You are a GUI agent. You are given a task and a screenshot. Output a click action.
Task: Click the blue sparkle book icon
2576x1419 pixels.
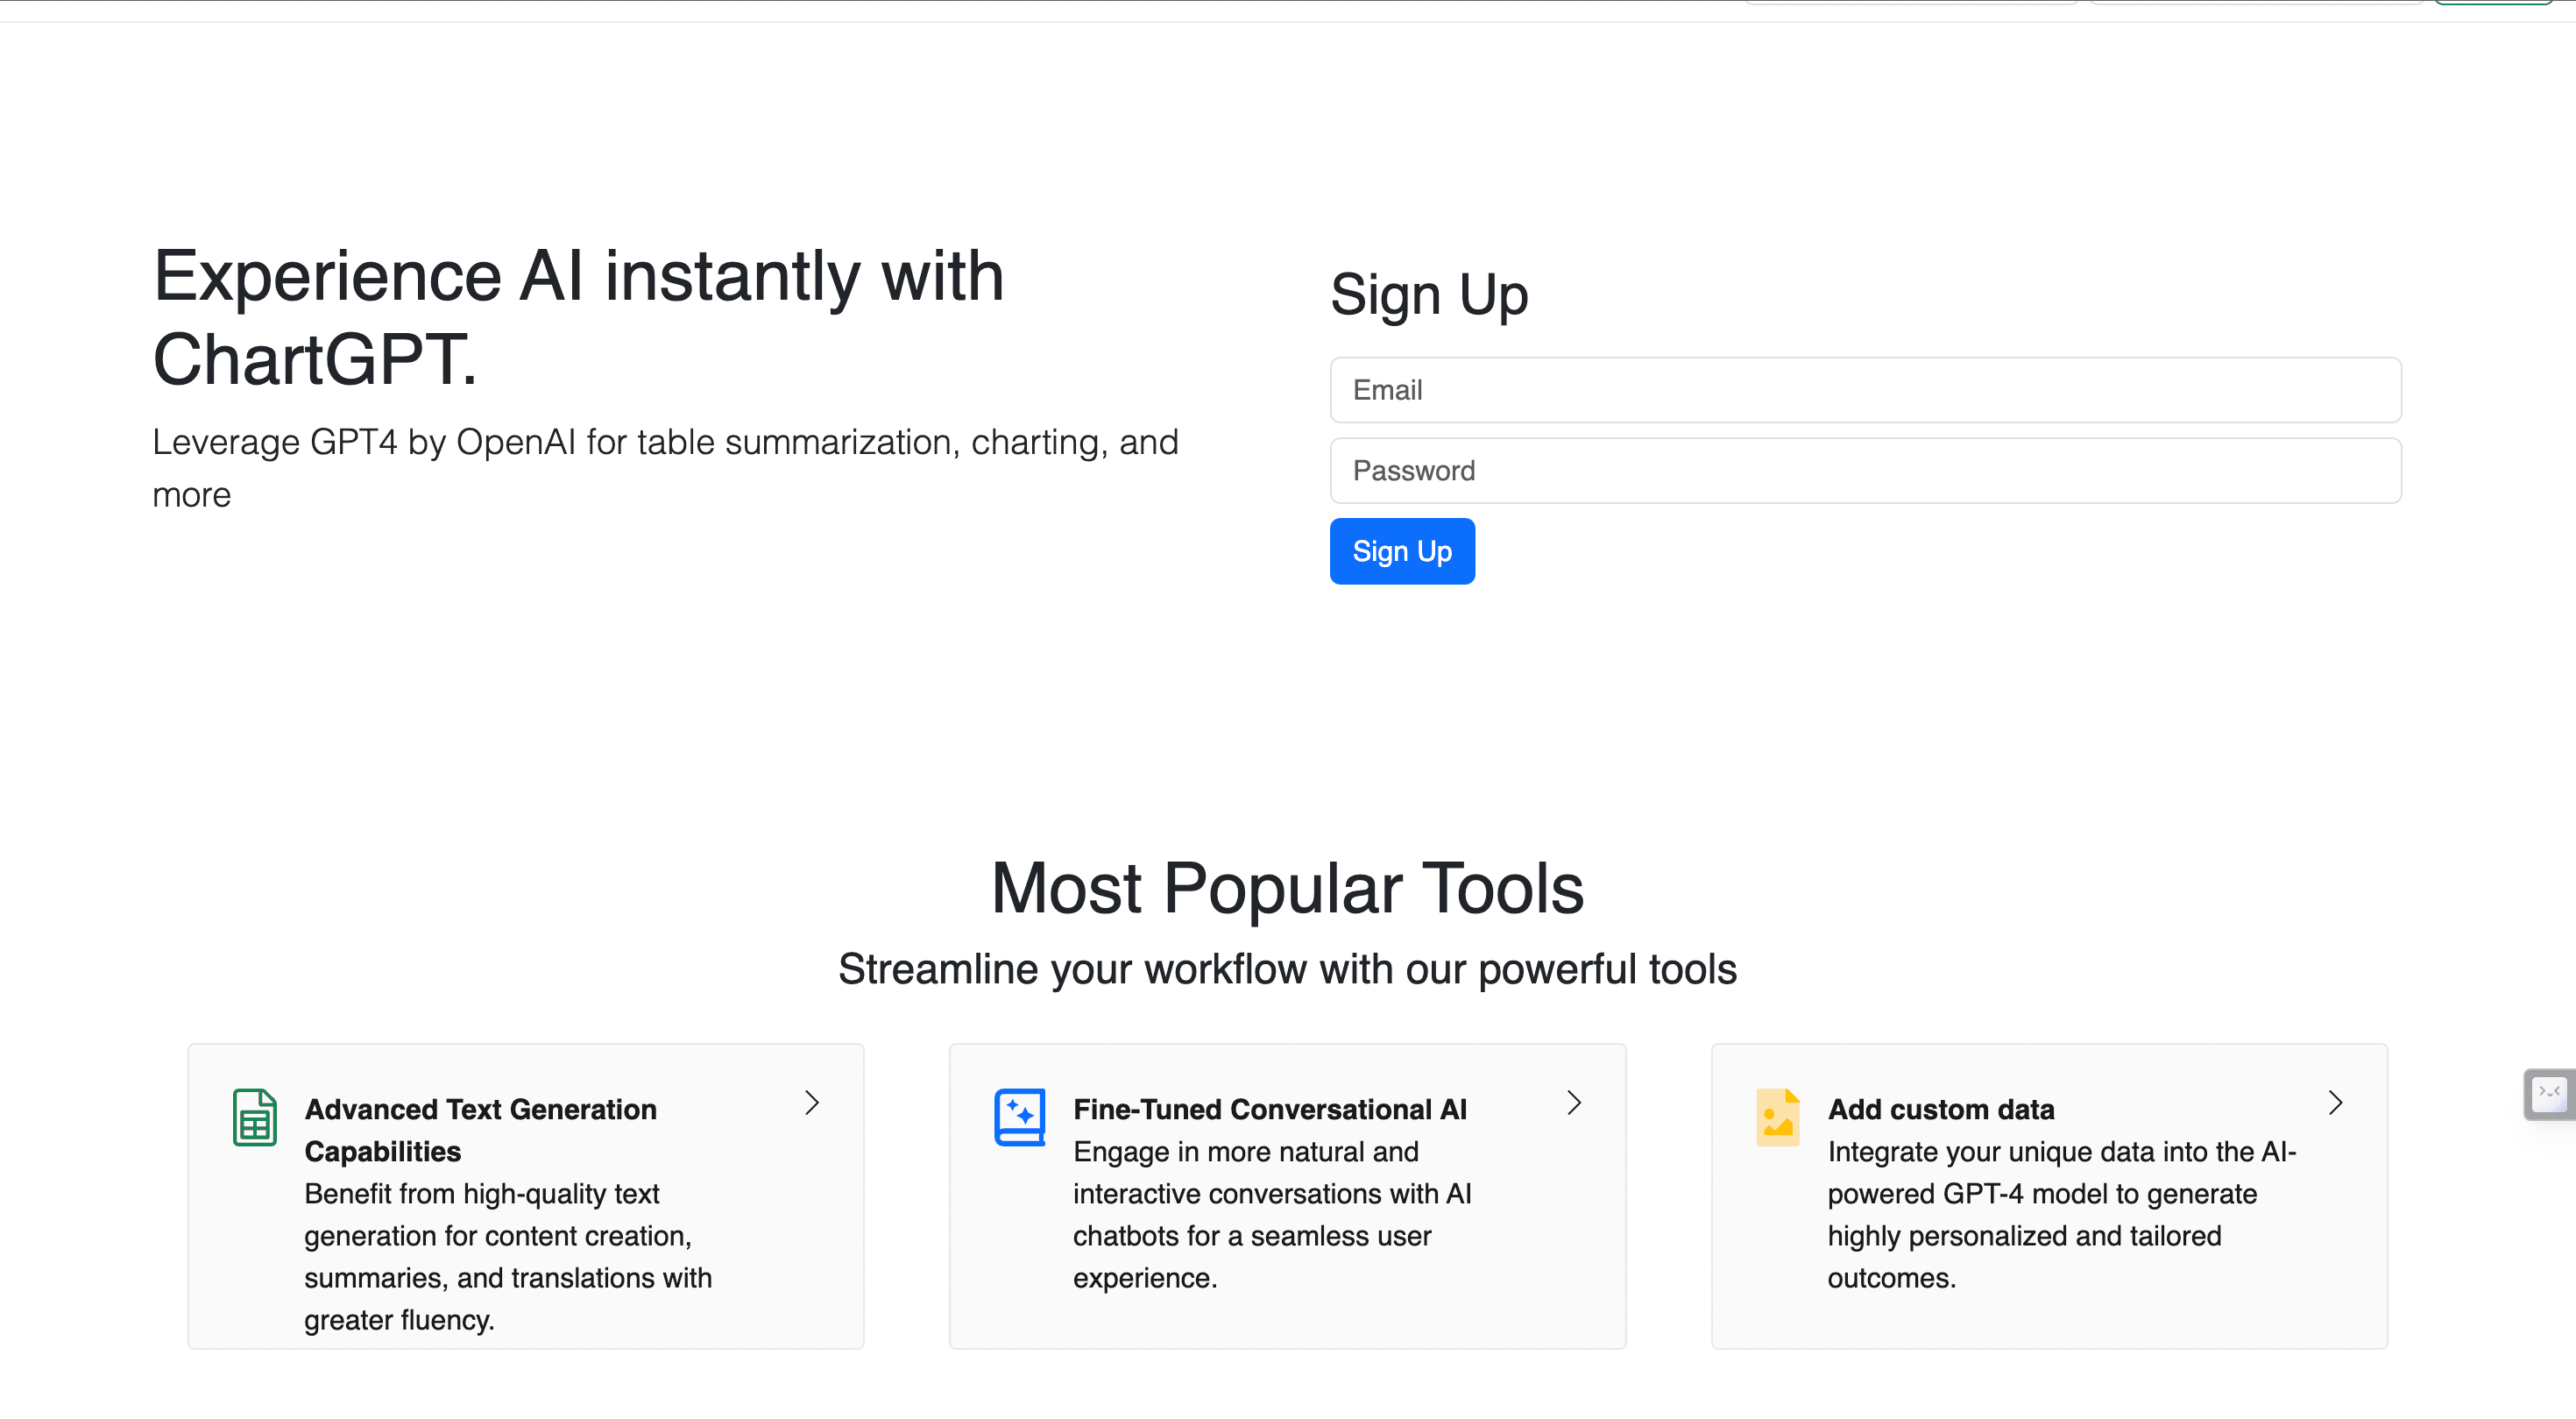tap(1019, 1117)
